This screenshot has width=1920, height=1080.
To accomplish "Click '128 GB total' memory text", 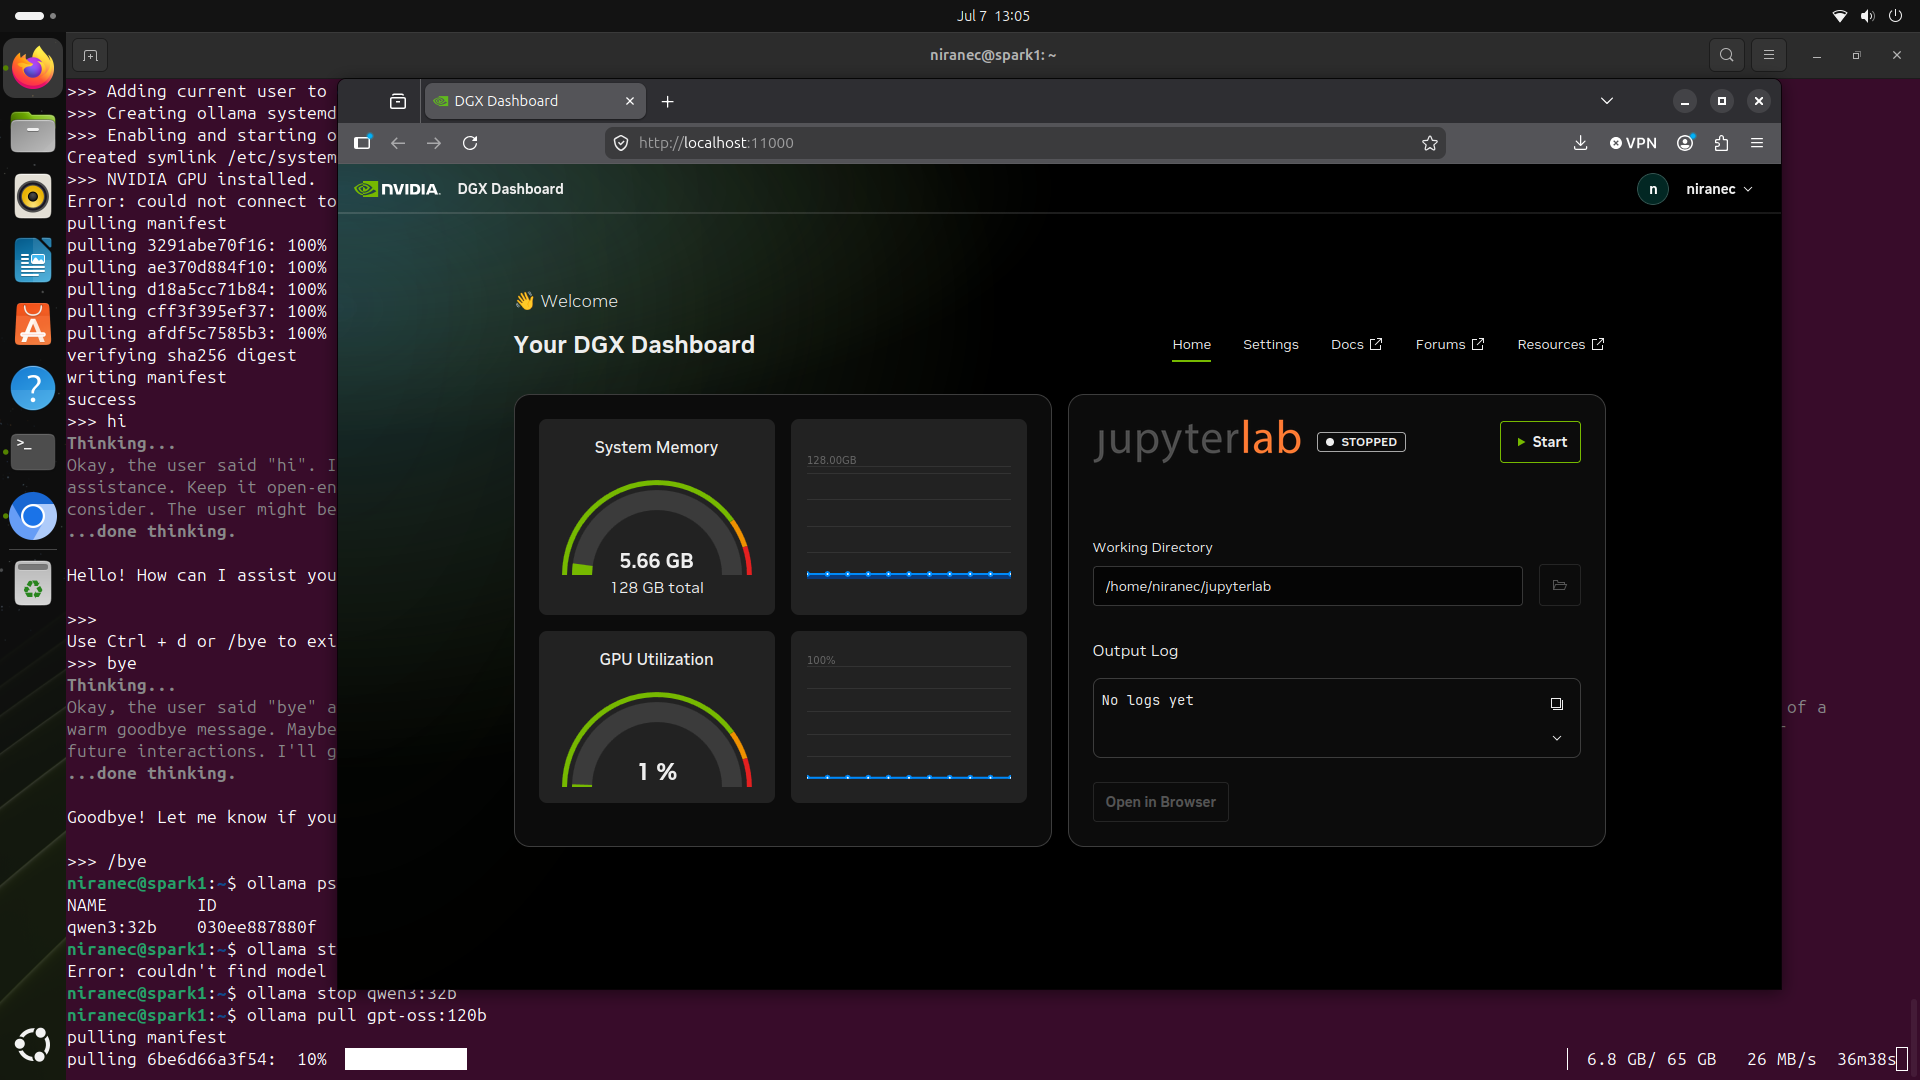I will (x=657, y=588).
